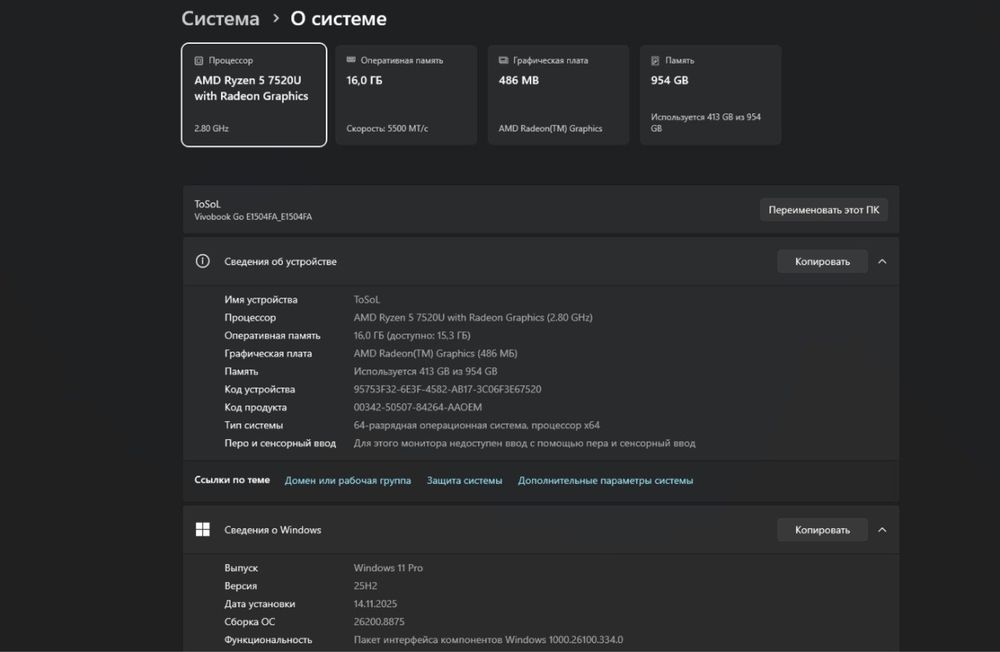
Task: Click the Перо и сенсорный ввод label
Action: coord(280,443)
